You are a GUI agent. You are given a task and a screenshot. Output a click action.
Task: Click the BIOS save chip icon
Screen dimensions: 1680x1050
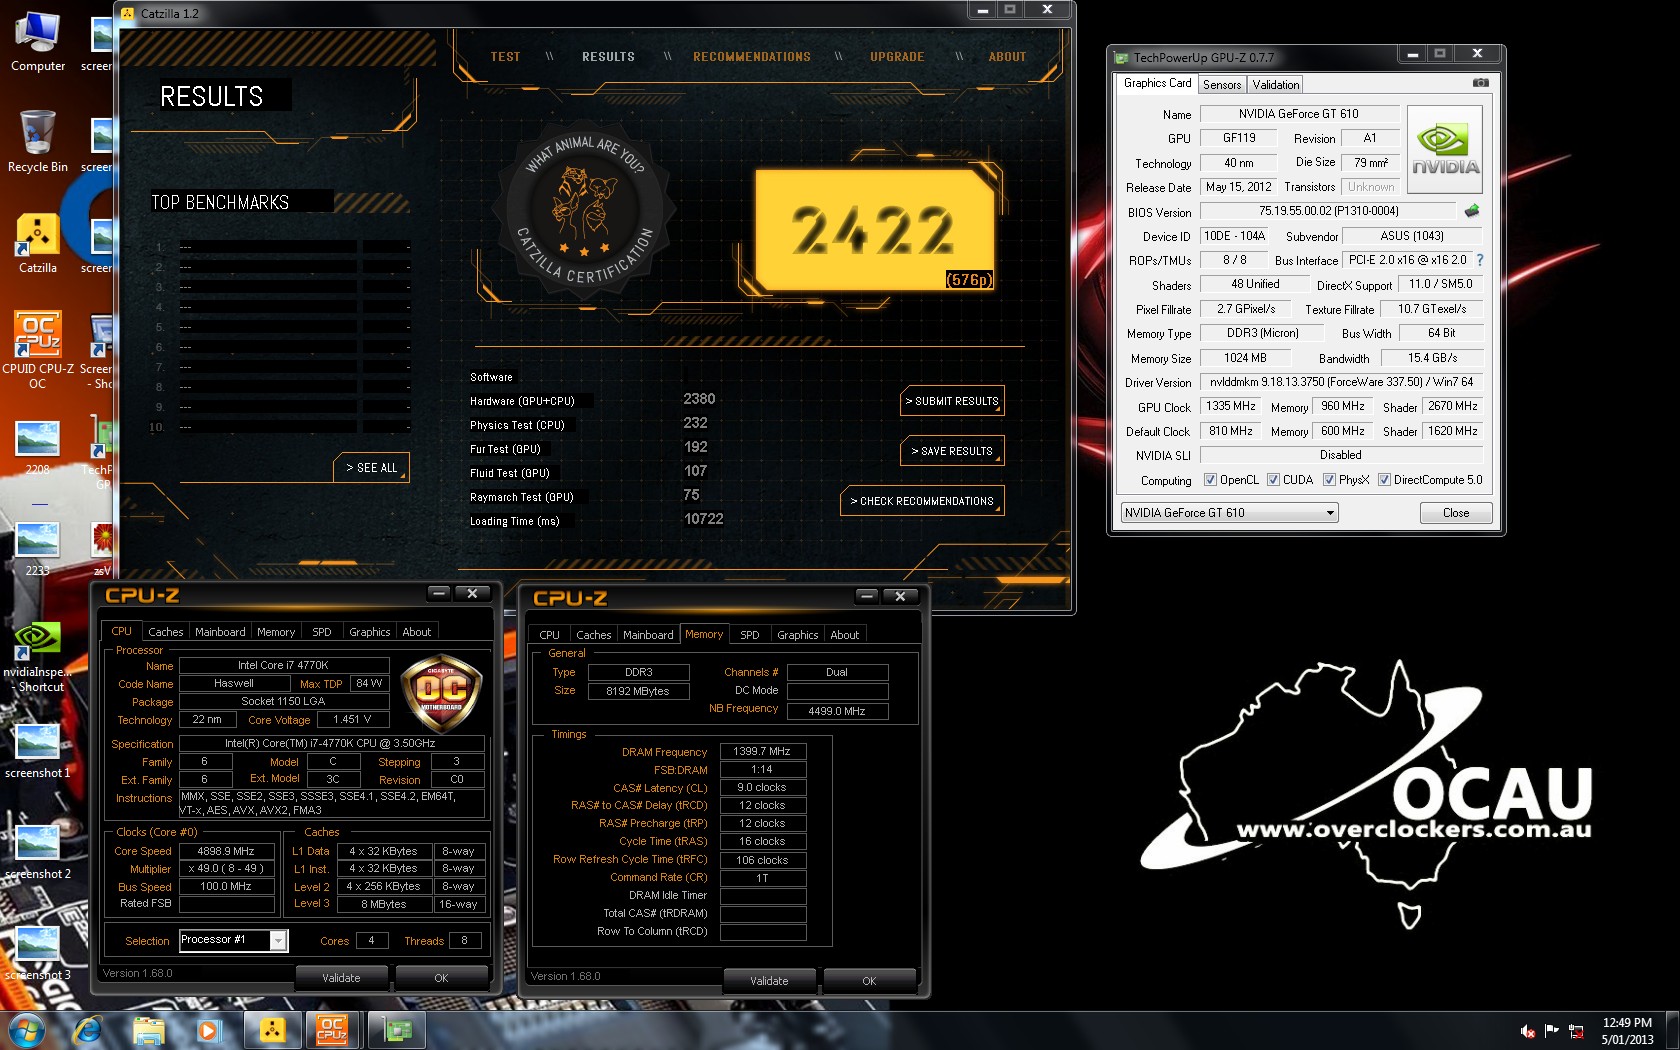coord(1471,211)
